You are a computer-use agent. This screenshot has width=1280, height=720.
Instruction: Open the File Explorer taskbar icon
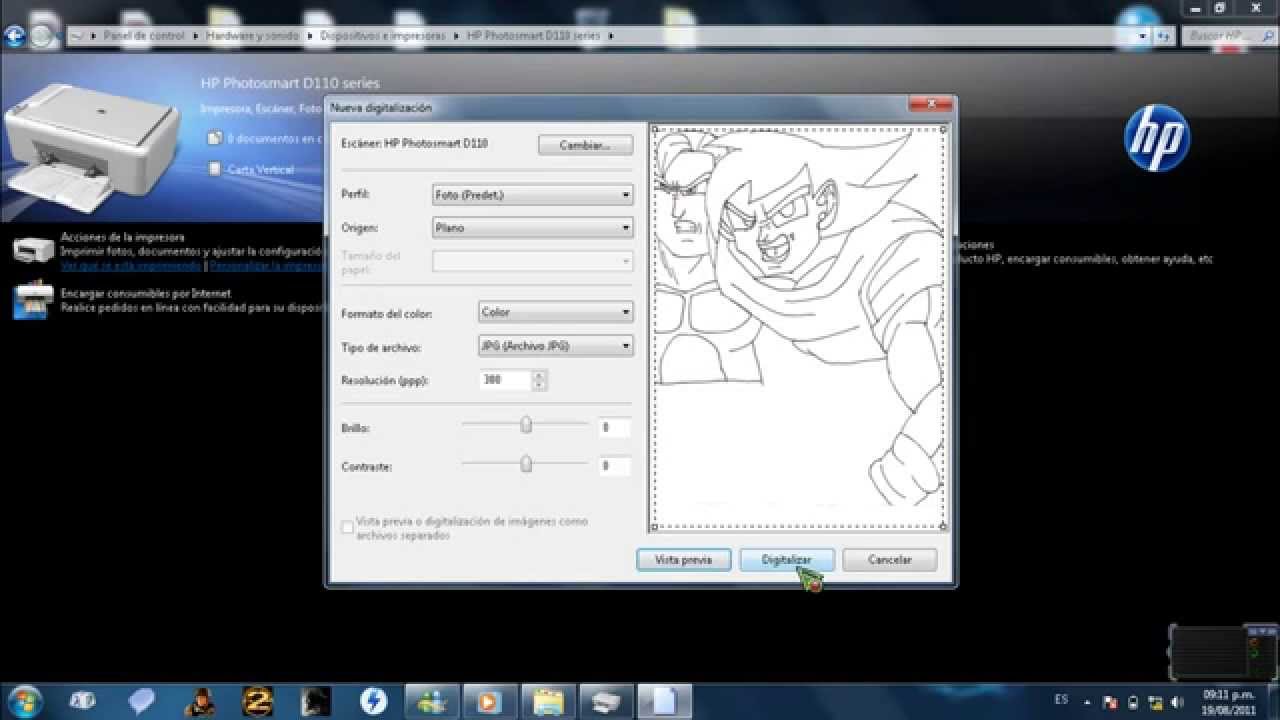(x=548, y=701)
